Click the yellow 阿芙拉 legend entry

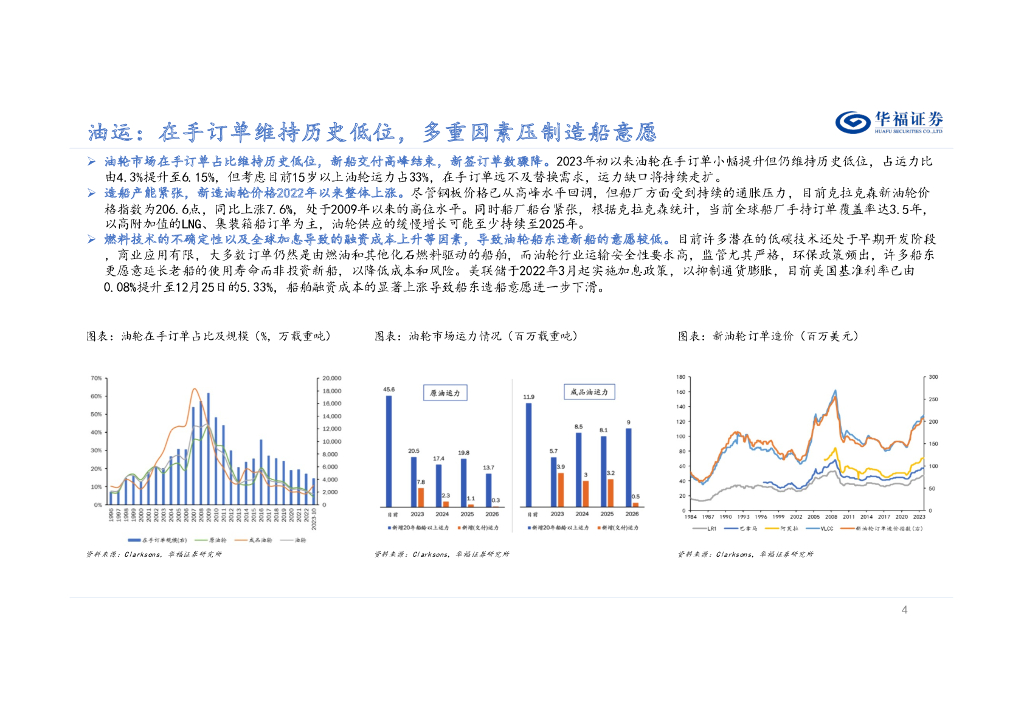point(781,529)
